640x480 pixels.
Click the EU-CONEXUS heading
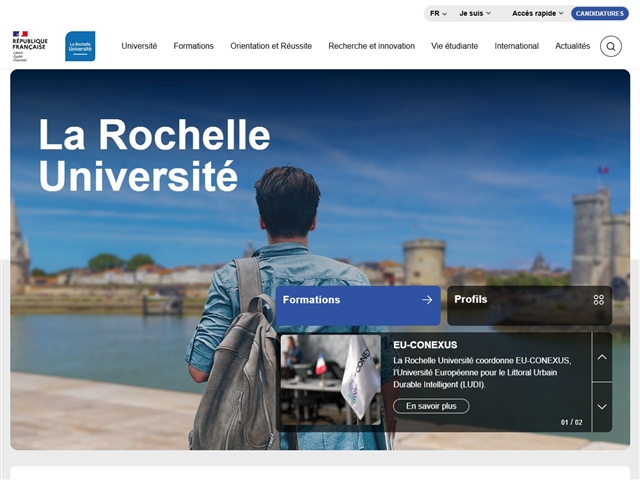click(x=425, y=345)
